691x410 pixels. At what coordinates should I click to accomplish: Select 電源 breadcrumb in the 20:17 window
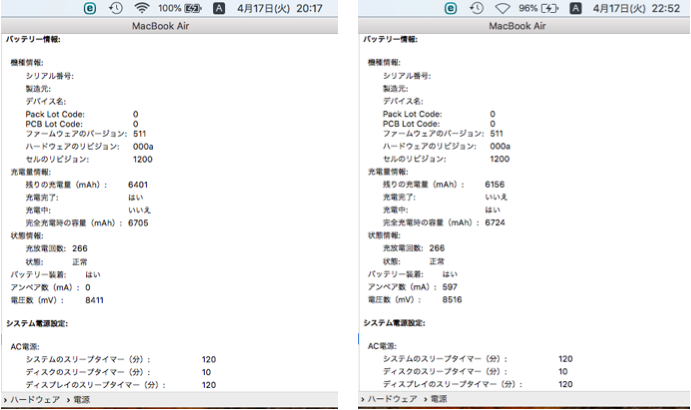(x=82, y=399)
